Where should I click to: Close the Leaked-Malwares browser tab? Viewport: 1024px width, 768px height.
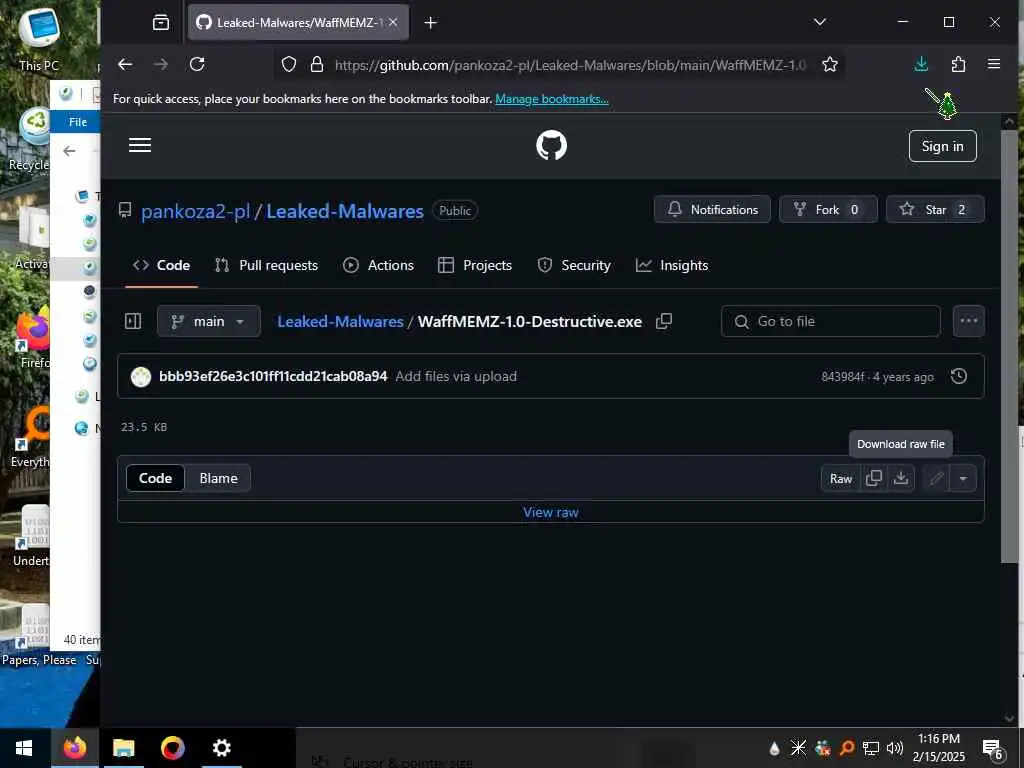pyautogui.click(x=392, y=22)
